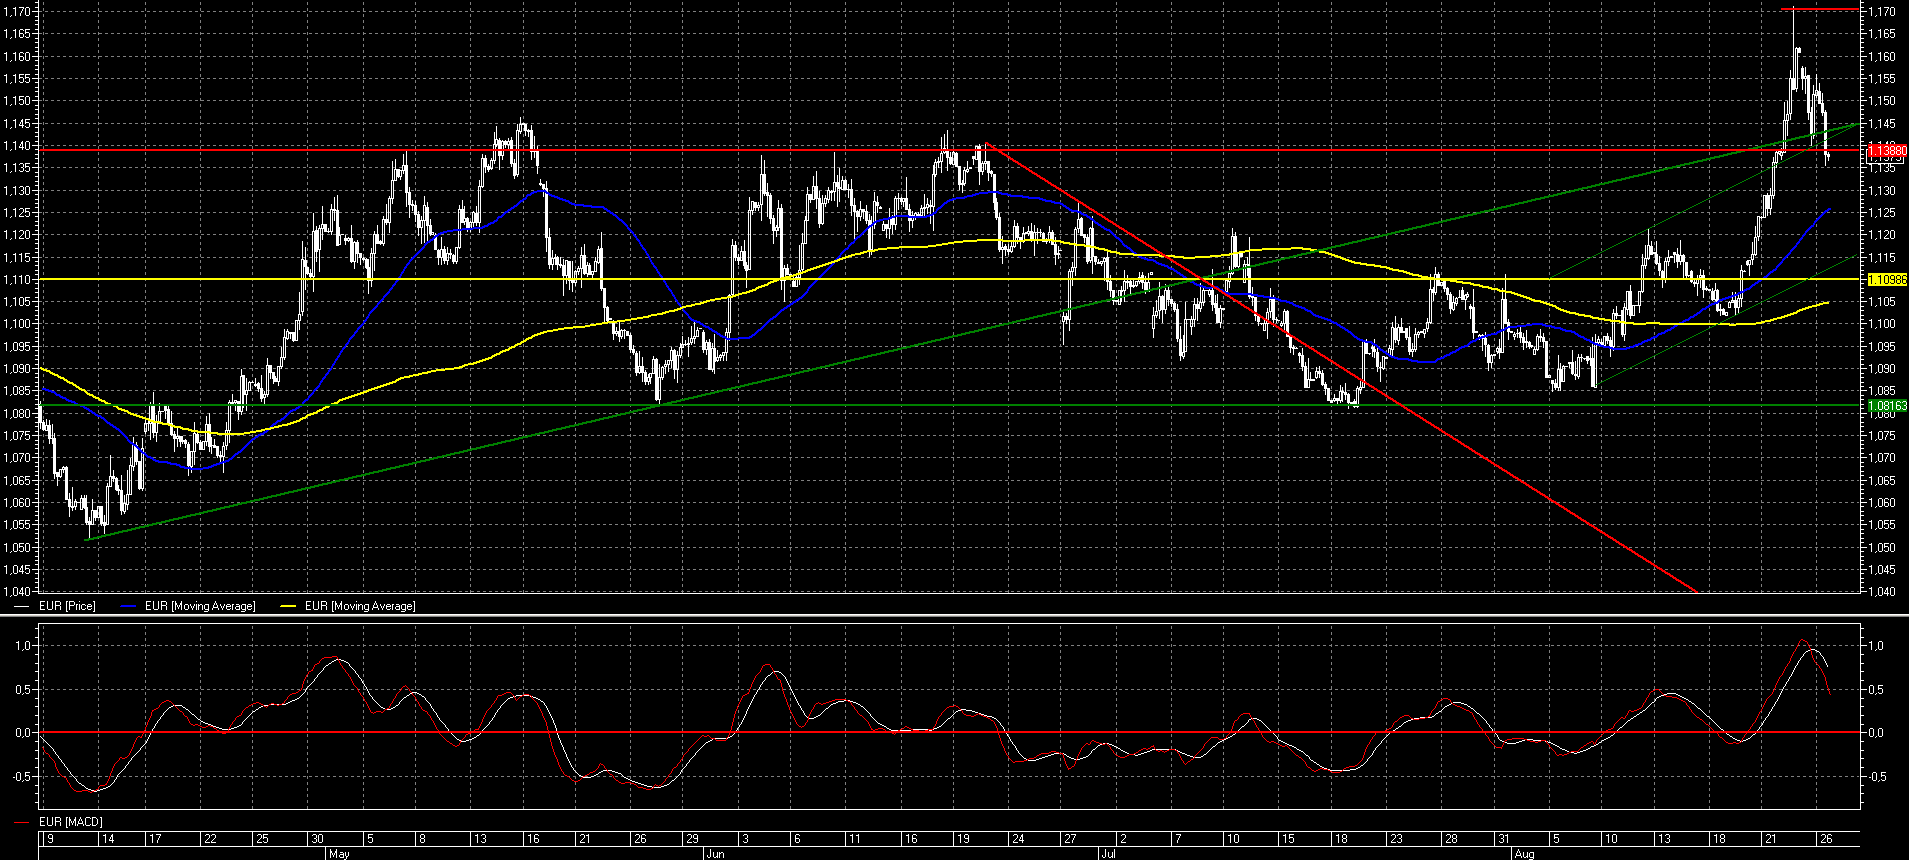Screen dimensions: 1909x860
Task: Click the Jun label on time axis
Action: (x=714, y=854)
